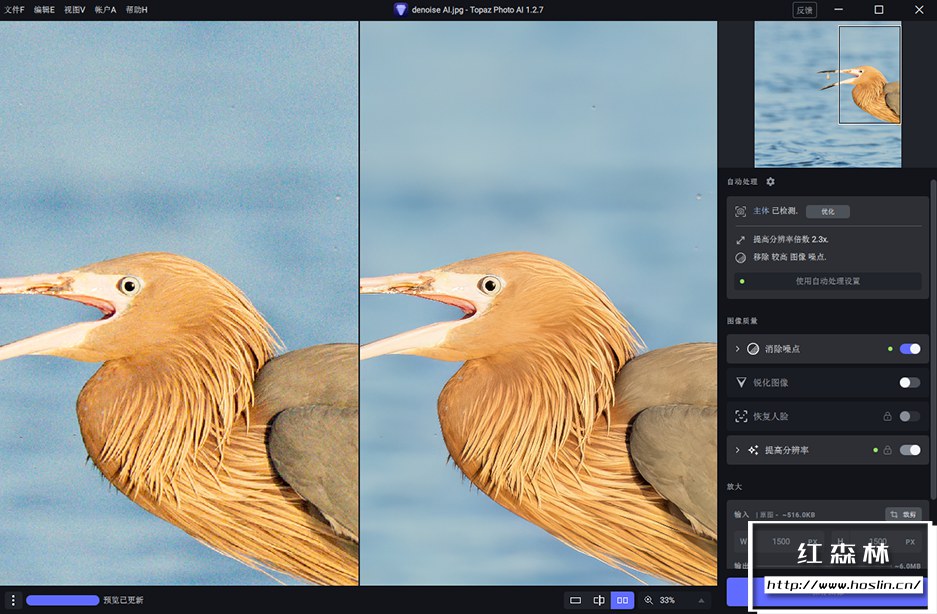Screen dimensions: 937x614
Task: Open the 视图V menu
Action: pos(75,9)
